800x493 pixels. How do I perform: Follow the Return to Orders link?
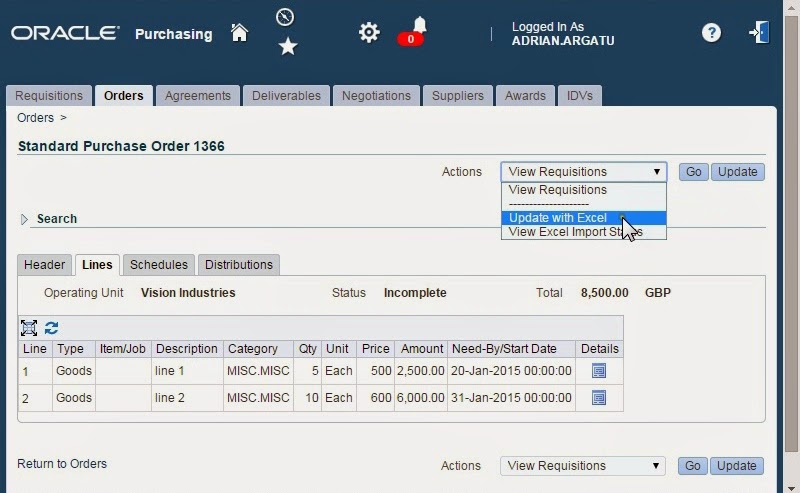click(x=62, y=464)
